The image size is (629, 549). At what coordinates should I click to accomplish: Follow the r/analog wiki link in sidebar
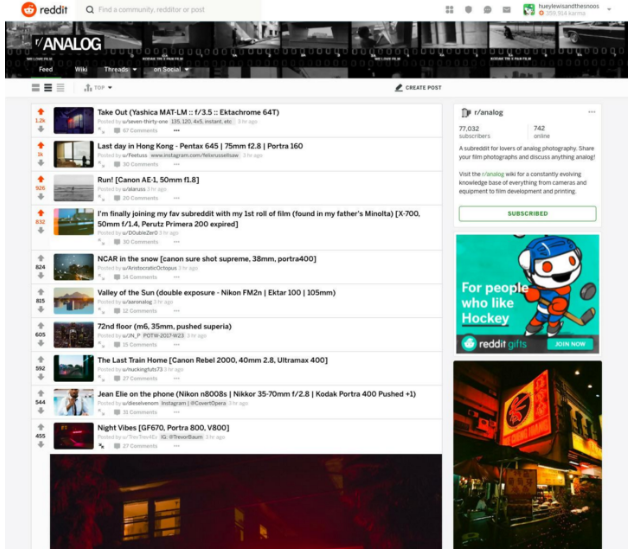(x=493, y=174)
